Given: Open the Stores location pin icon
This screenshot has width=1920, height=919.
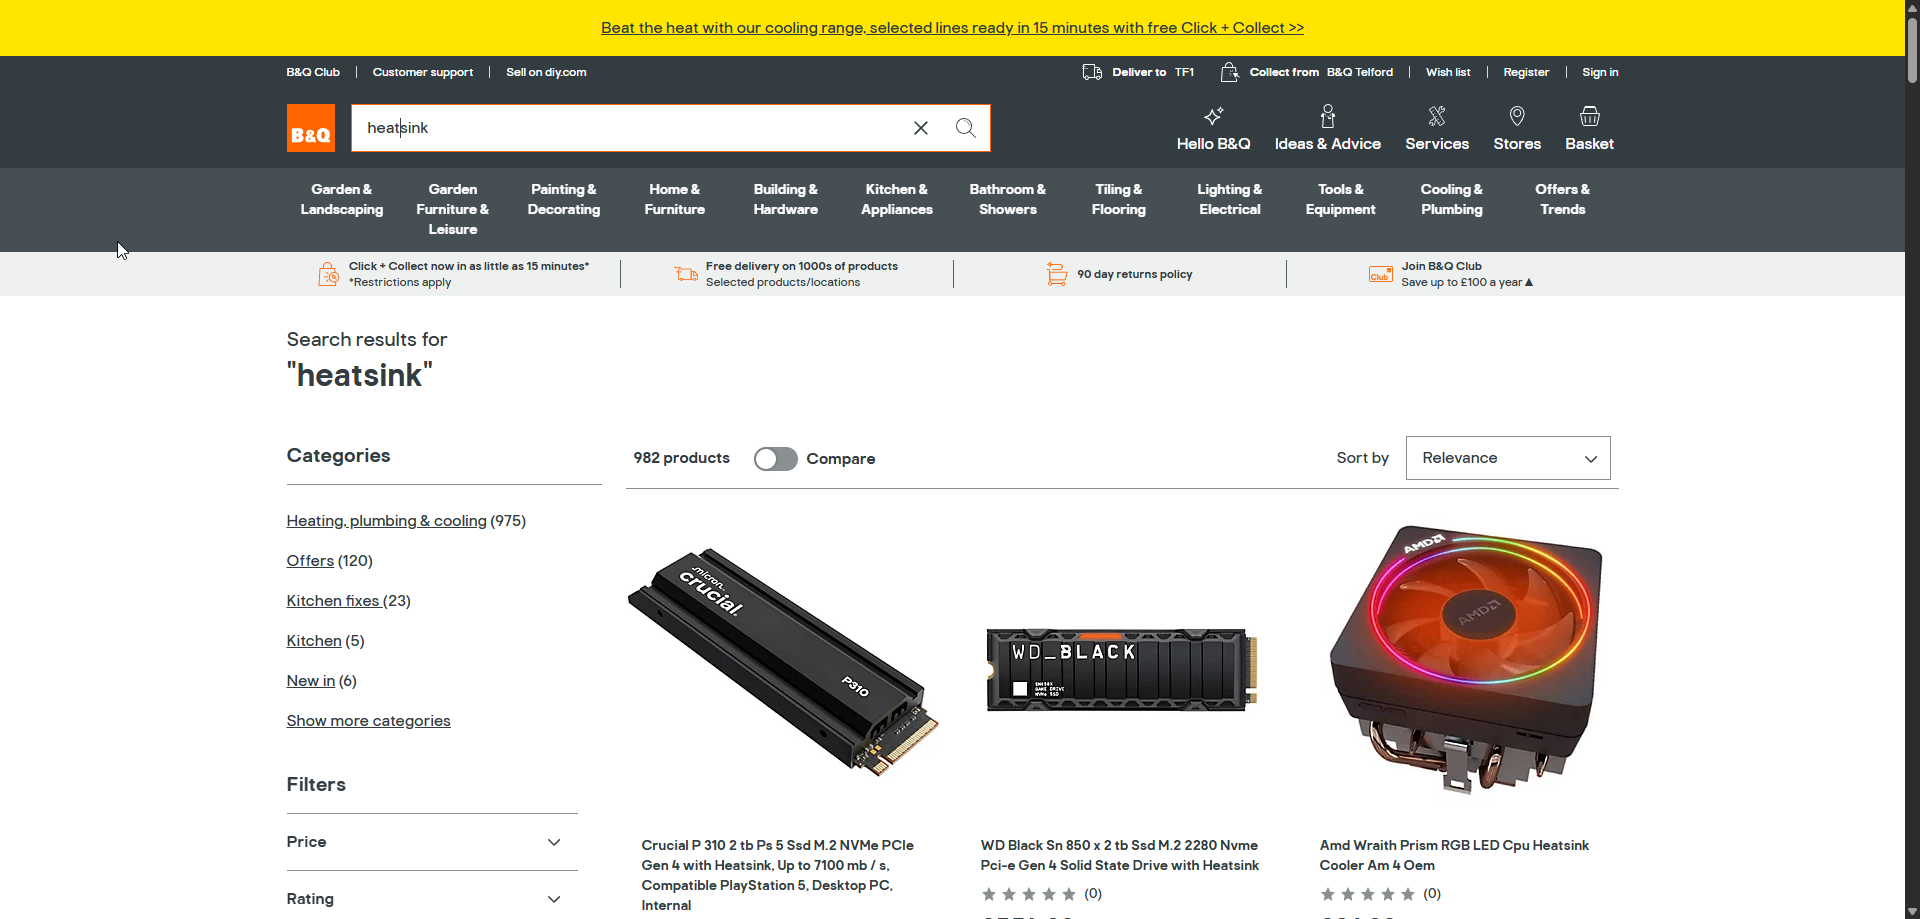Looking at the screenshot, I should (x=1517, y=116).
